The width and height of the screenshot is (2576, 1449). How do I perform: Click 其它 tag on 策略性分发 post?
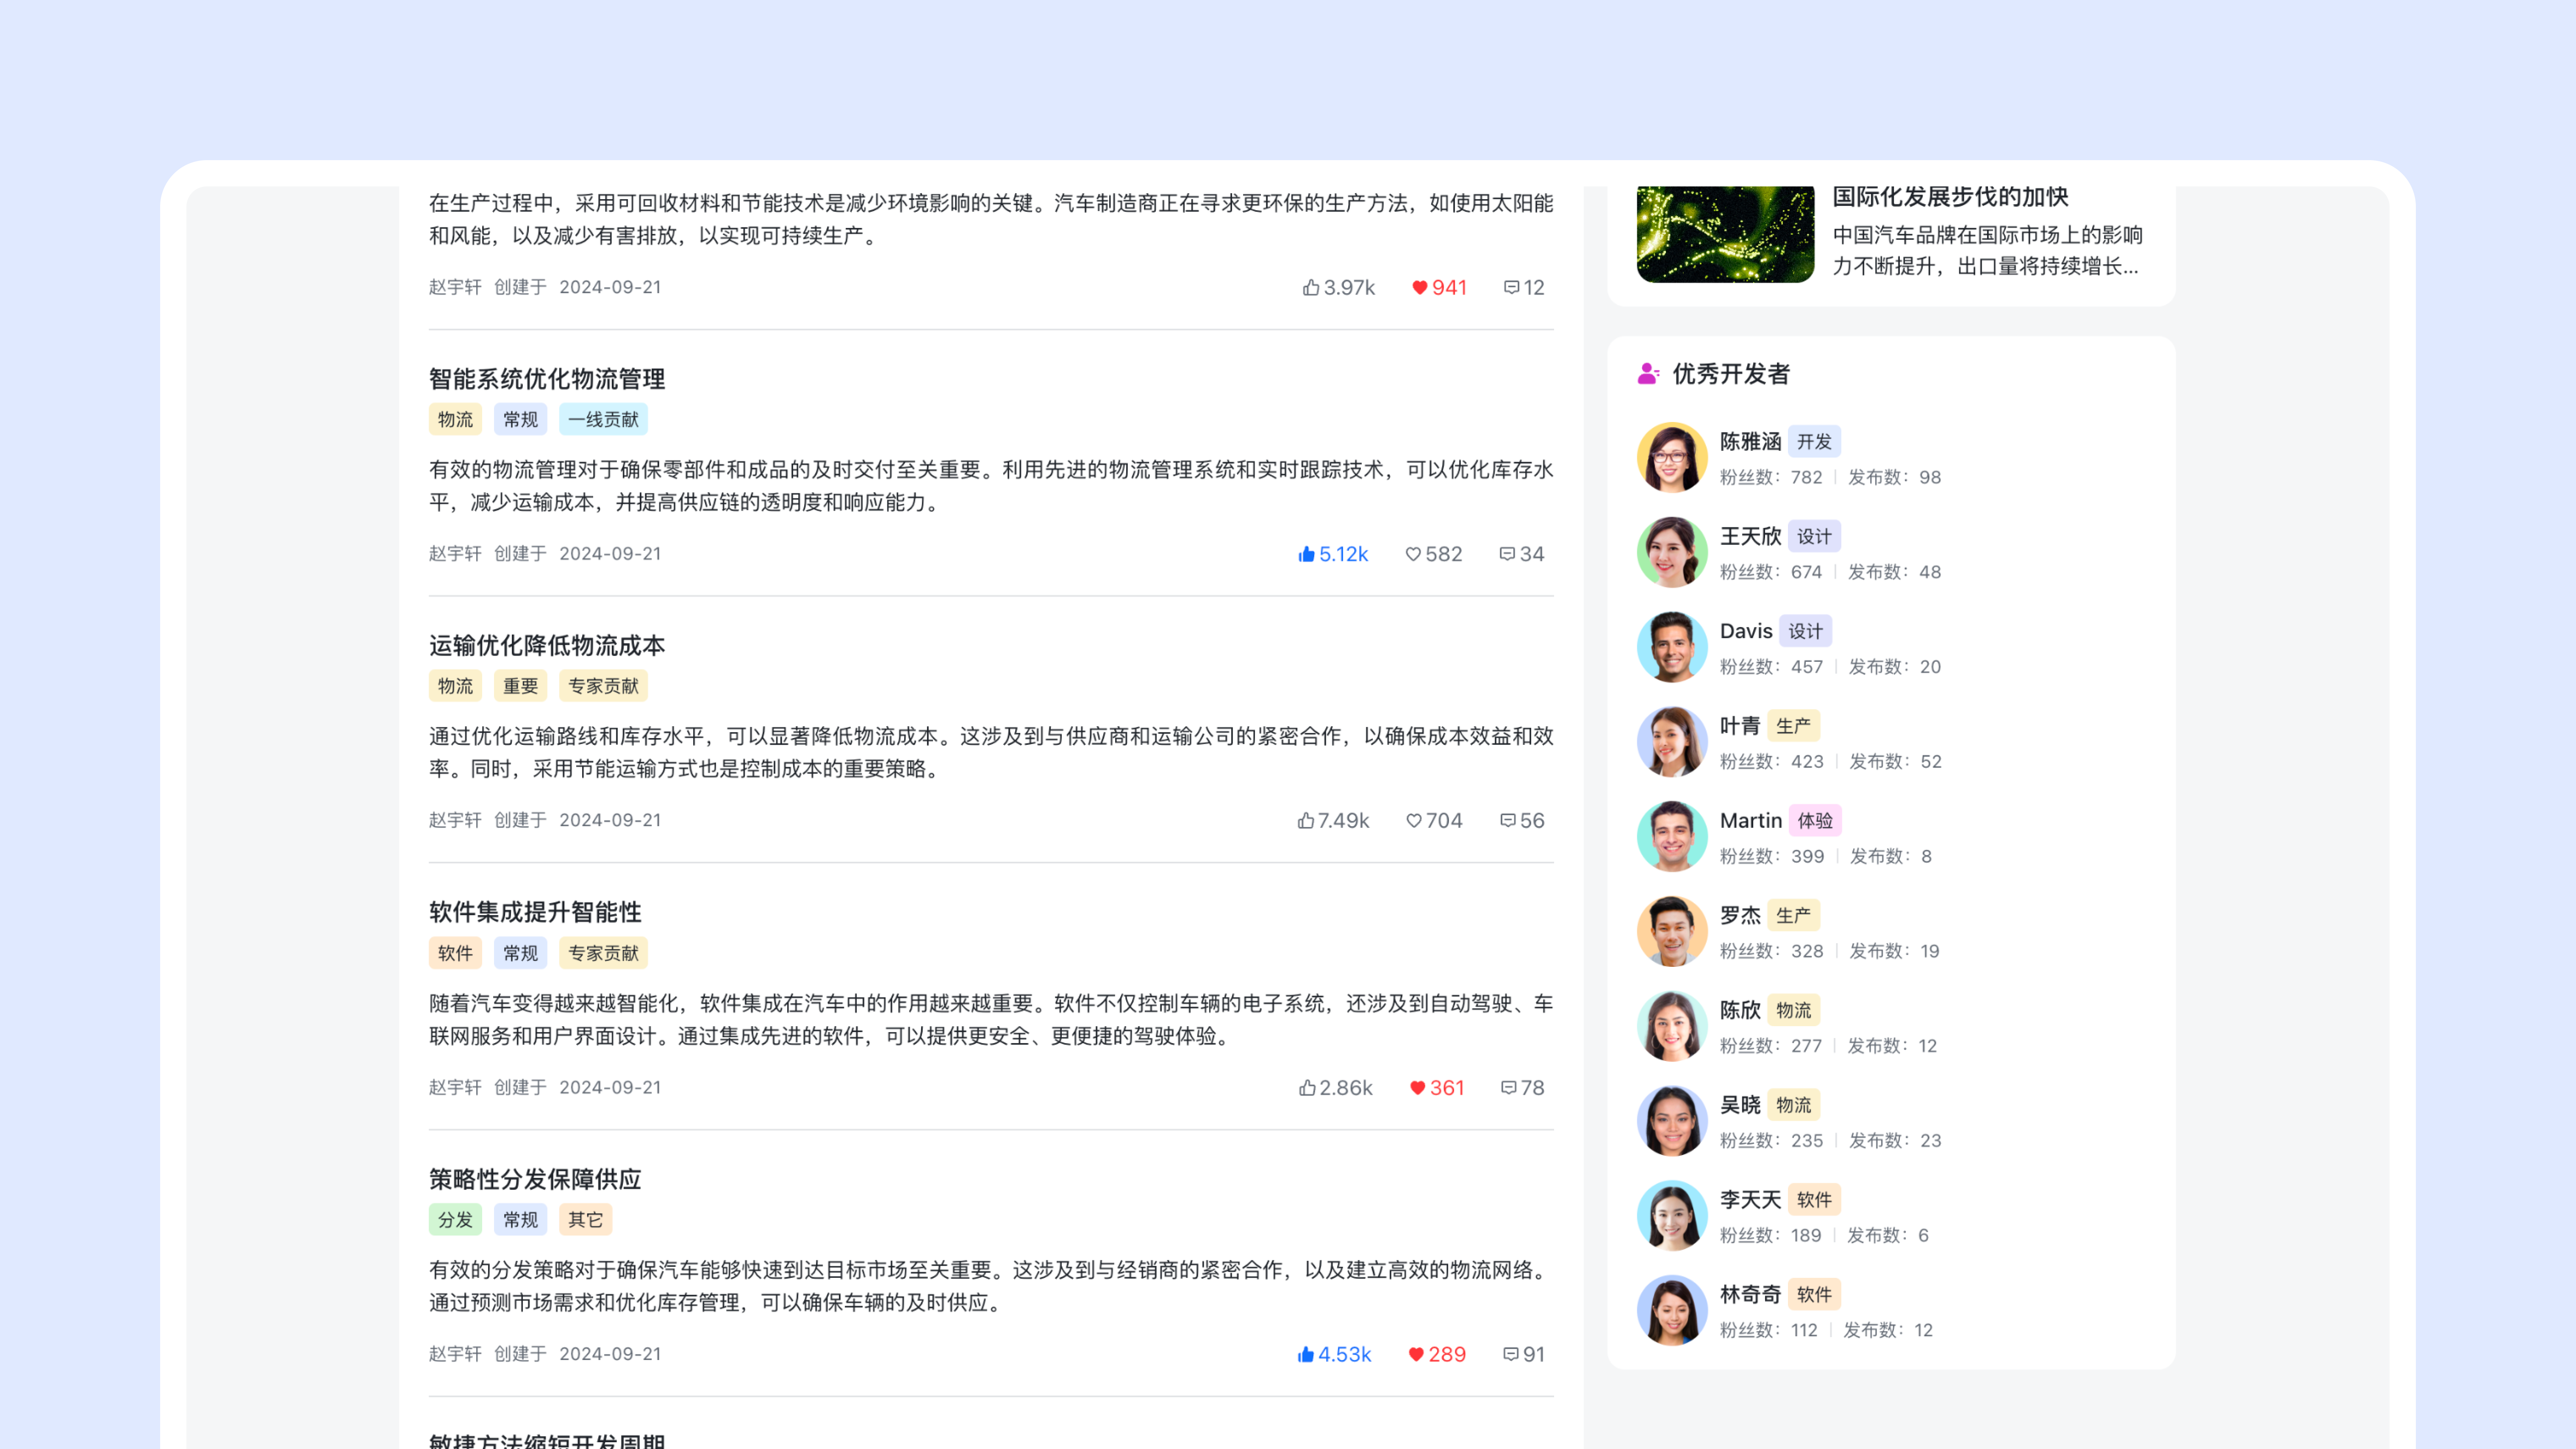coord(585,1220)
